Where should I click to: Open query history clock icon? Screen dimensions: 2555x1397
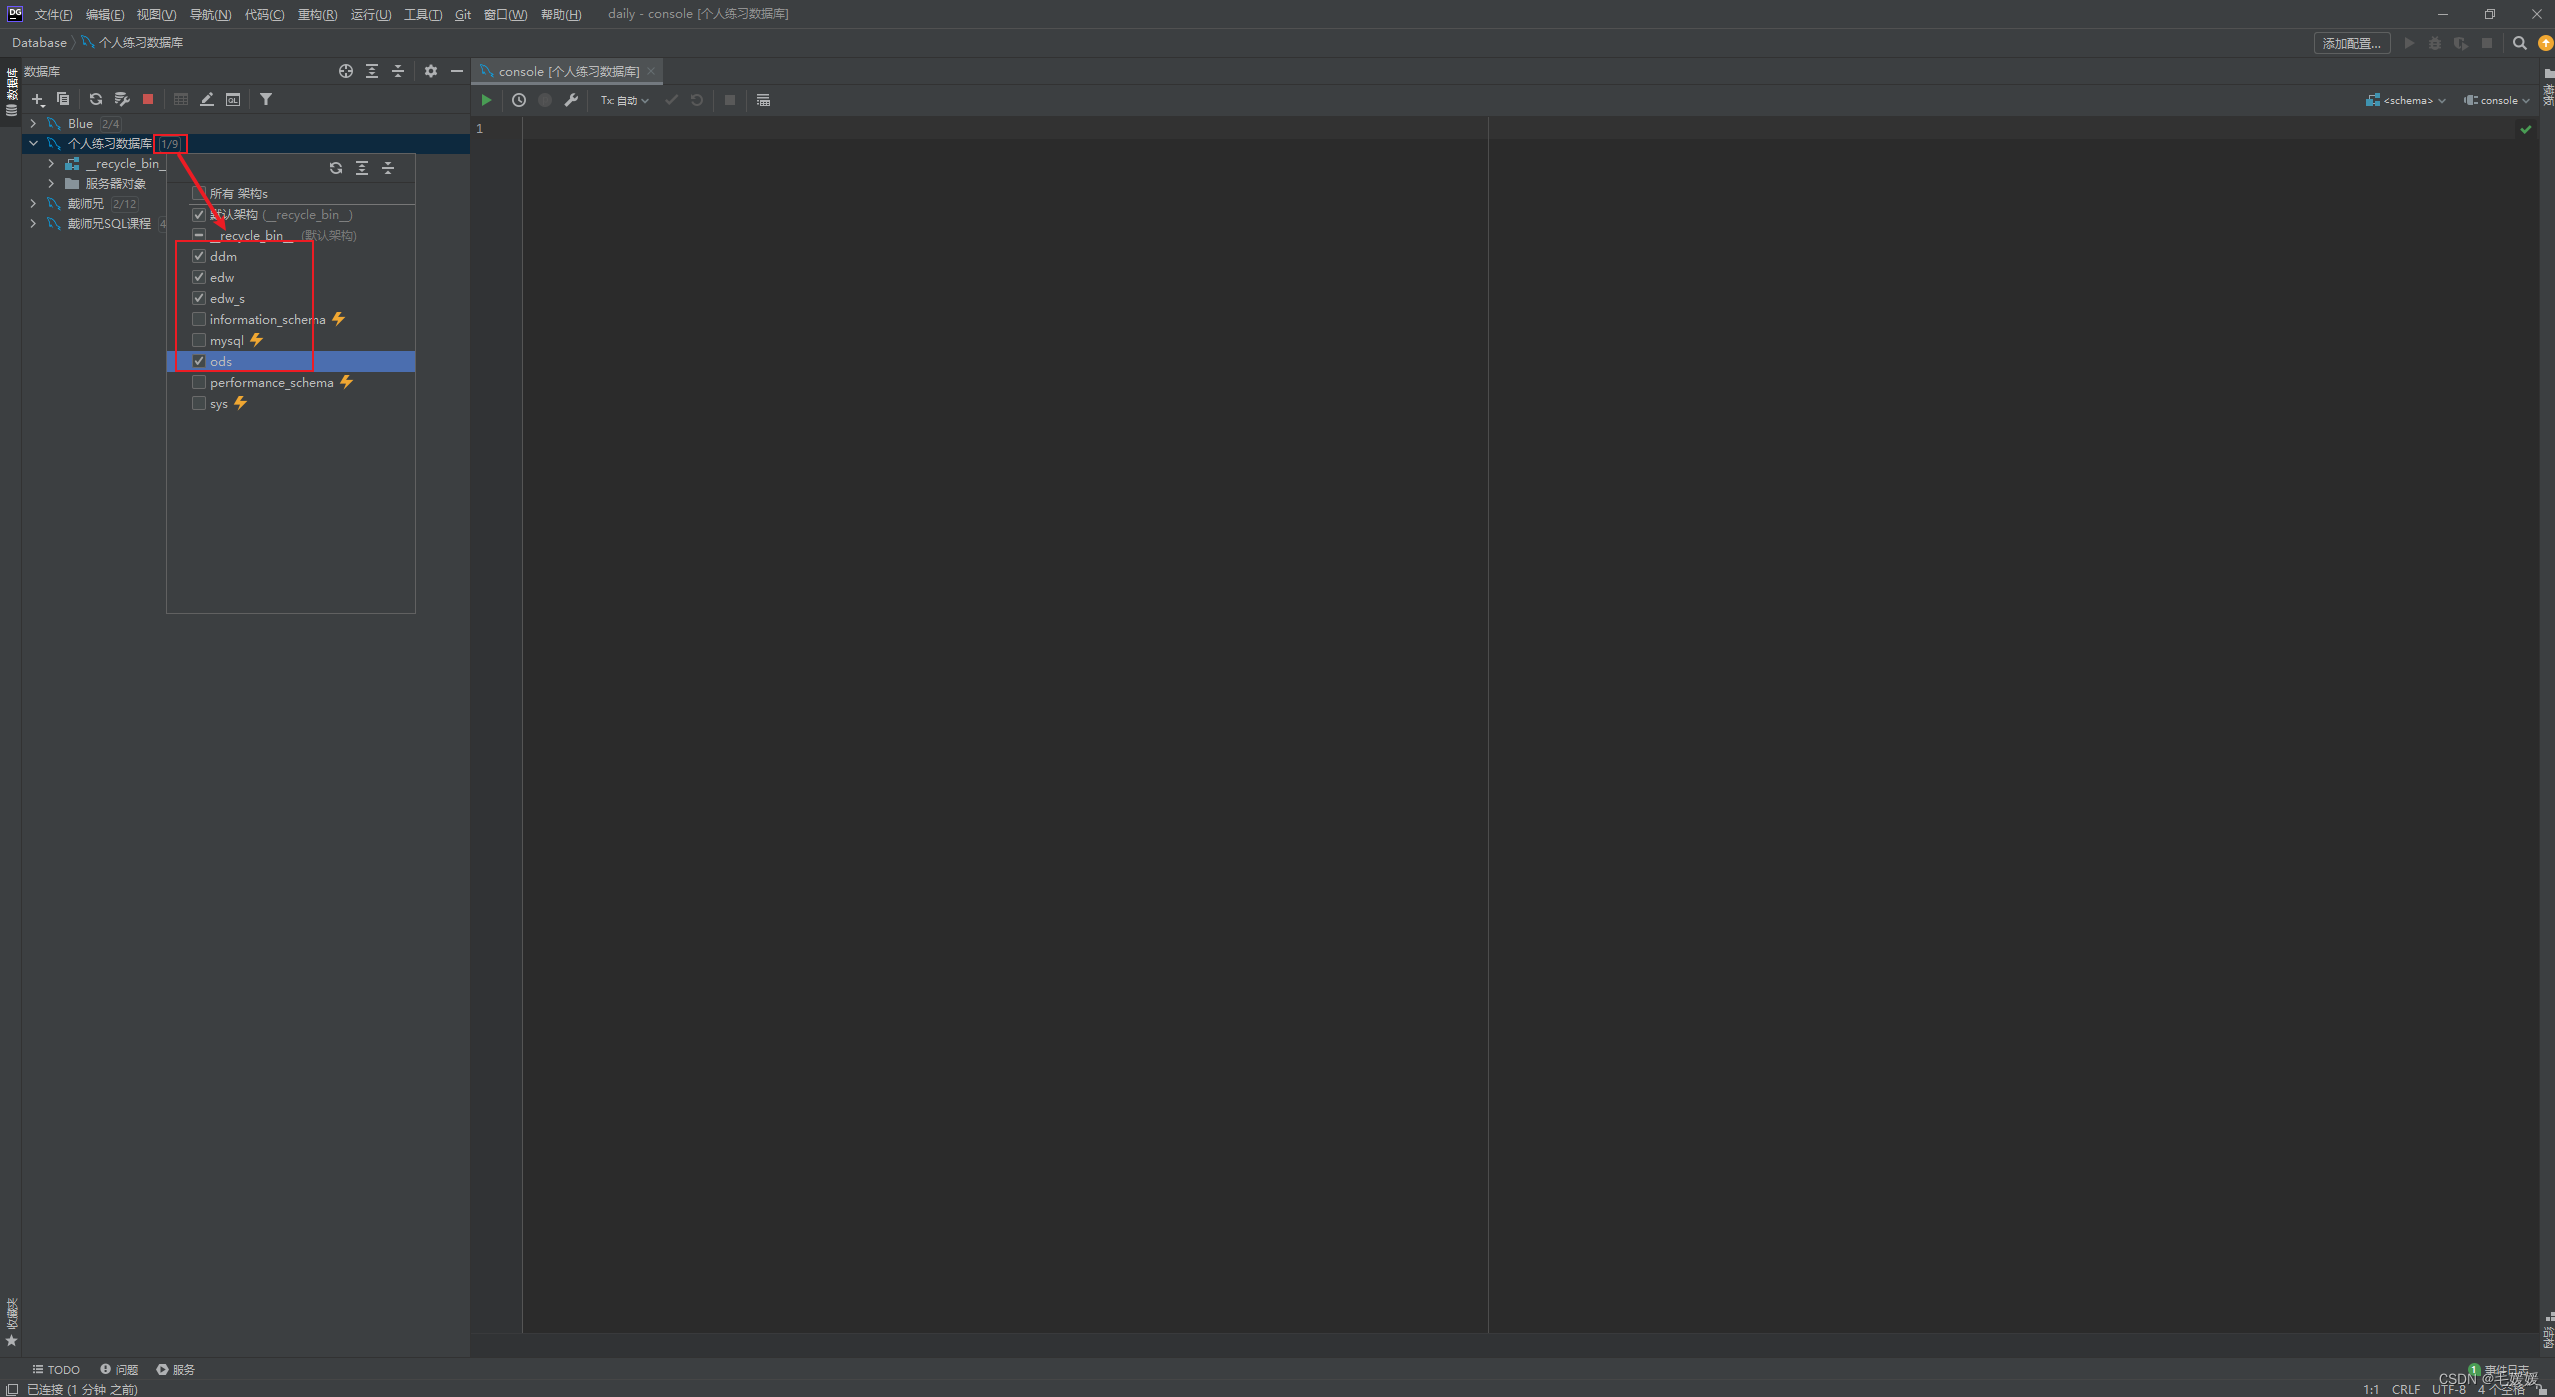(x=519, y=100)
